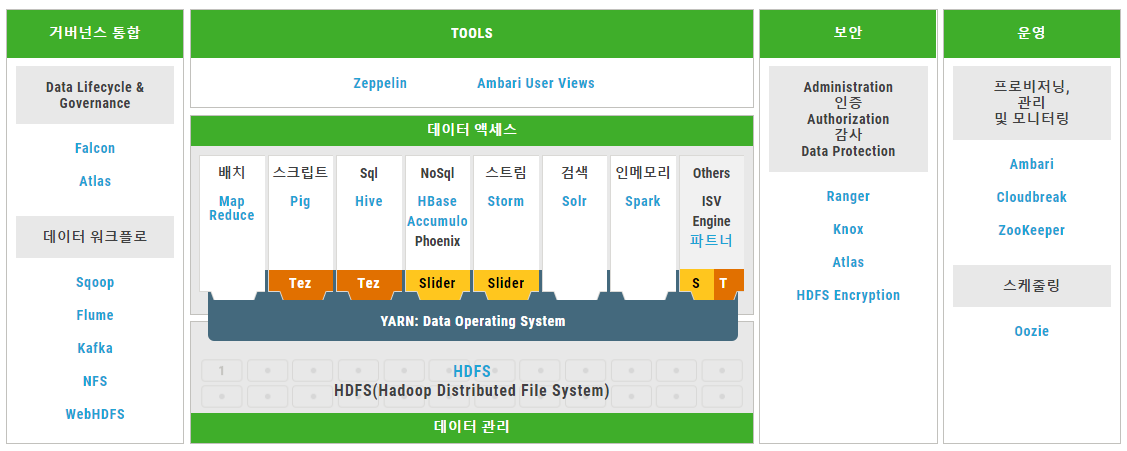Open the Cloudbreak link
Viewport: 1127px width, 451px height.
click(x=1032, y=197)
